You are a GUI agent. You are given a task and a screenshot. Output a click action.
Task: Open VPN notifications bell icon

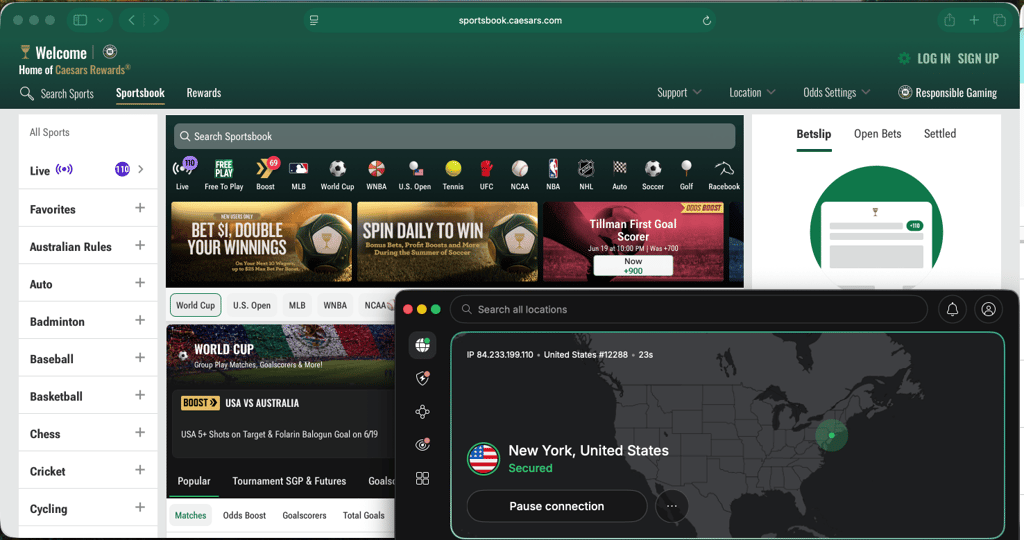coord(952,309)
